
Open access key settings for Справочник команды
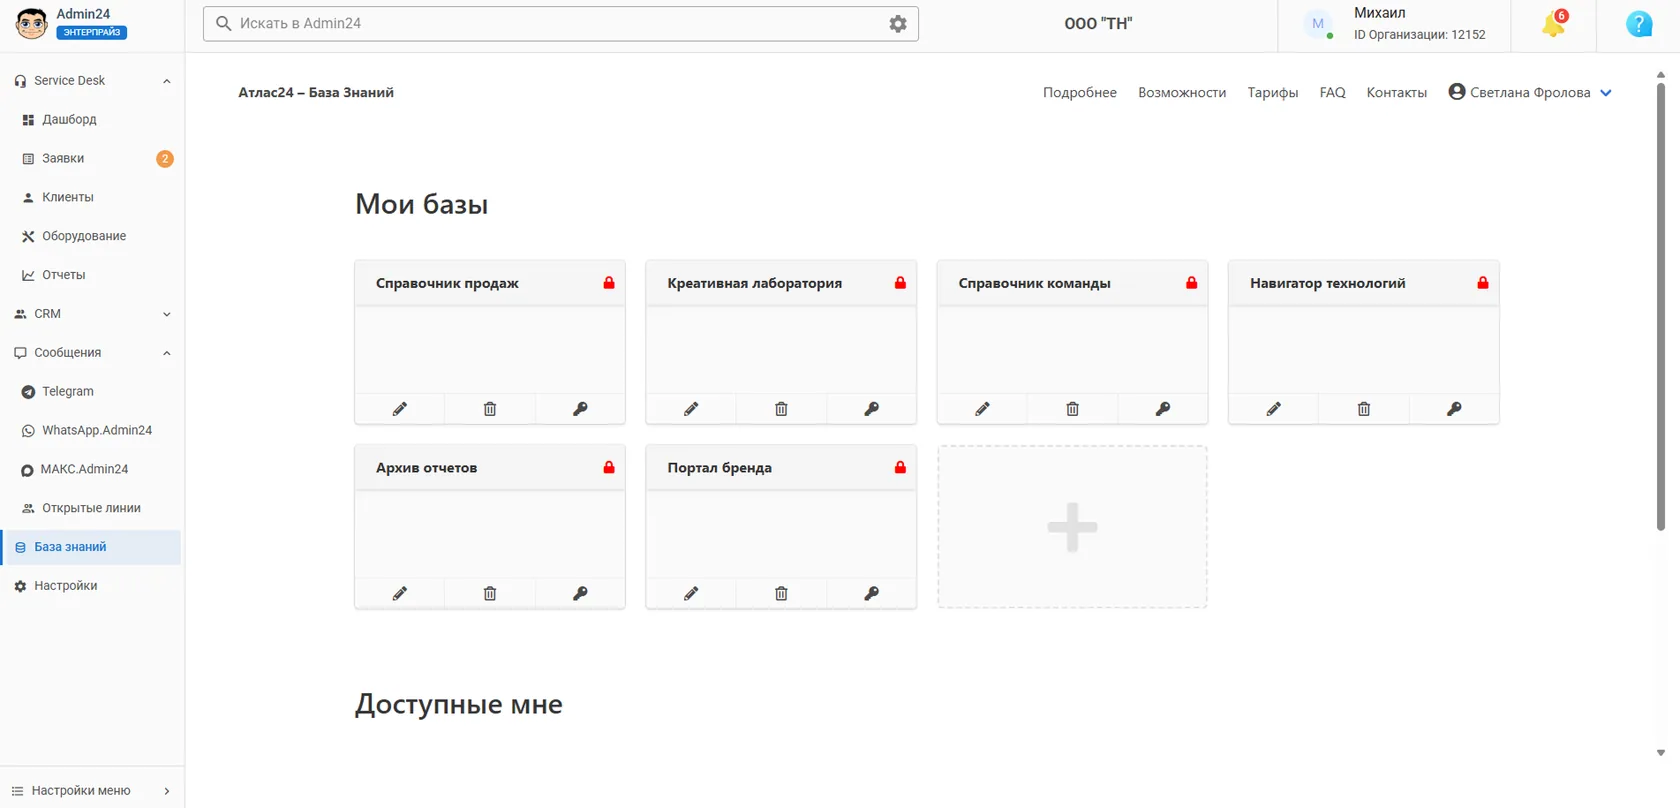pyautogui.click(x=1163, y=409)
